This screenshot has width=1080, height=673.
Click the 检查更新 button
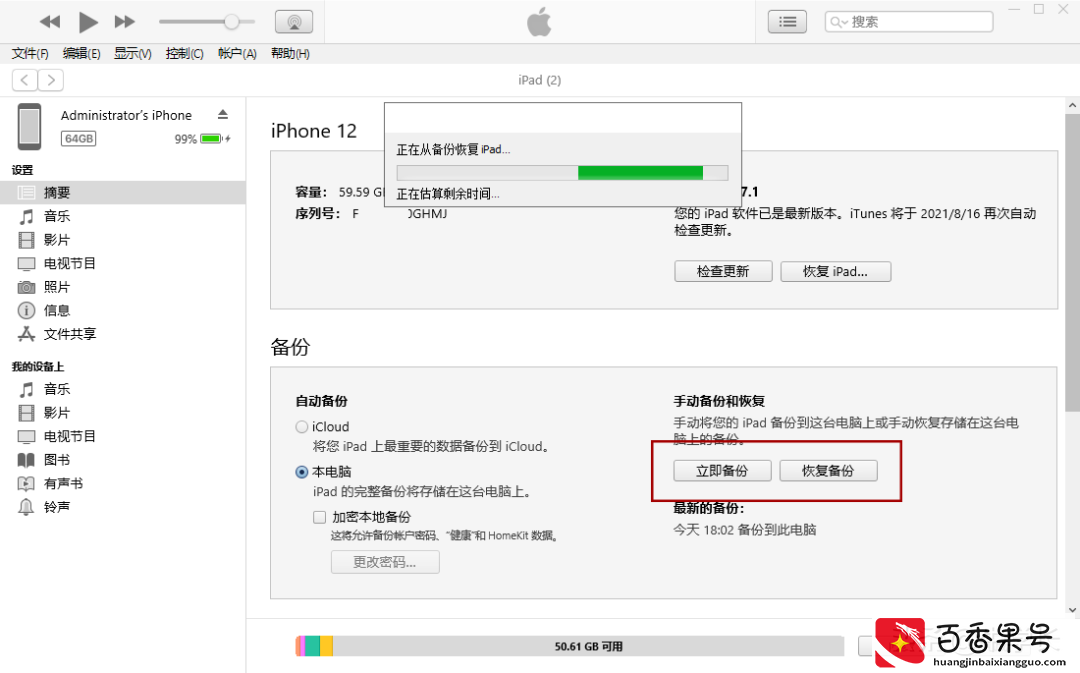(x=723, y=271)
